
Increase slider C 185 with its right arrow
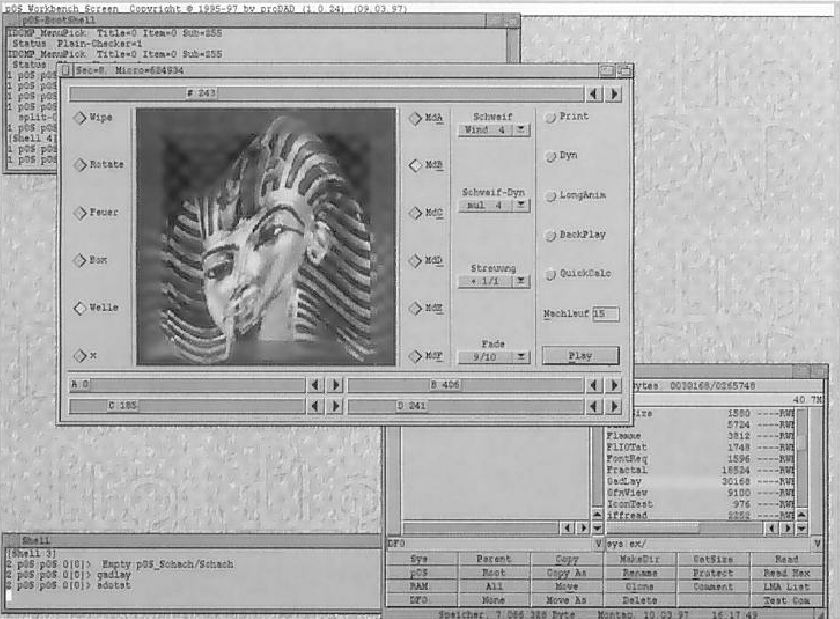pyautogui.click(x=335, y=406)
